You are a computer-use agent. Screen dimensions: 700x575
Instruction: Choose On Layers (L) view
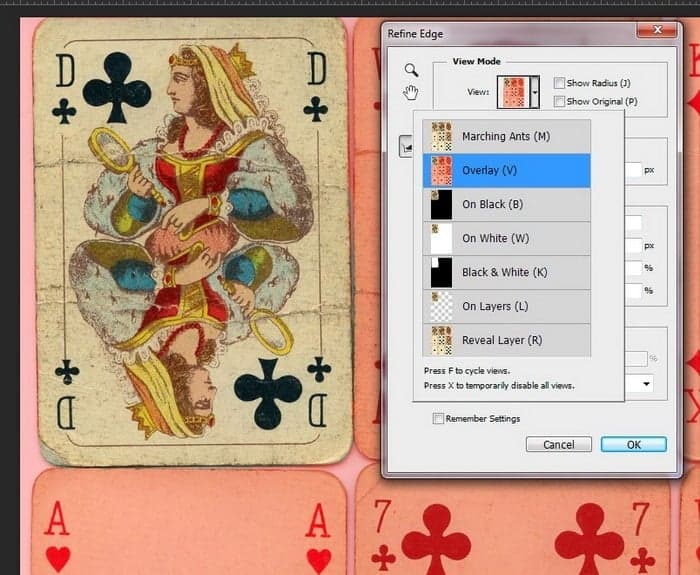[507, 306]
